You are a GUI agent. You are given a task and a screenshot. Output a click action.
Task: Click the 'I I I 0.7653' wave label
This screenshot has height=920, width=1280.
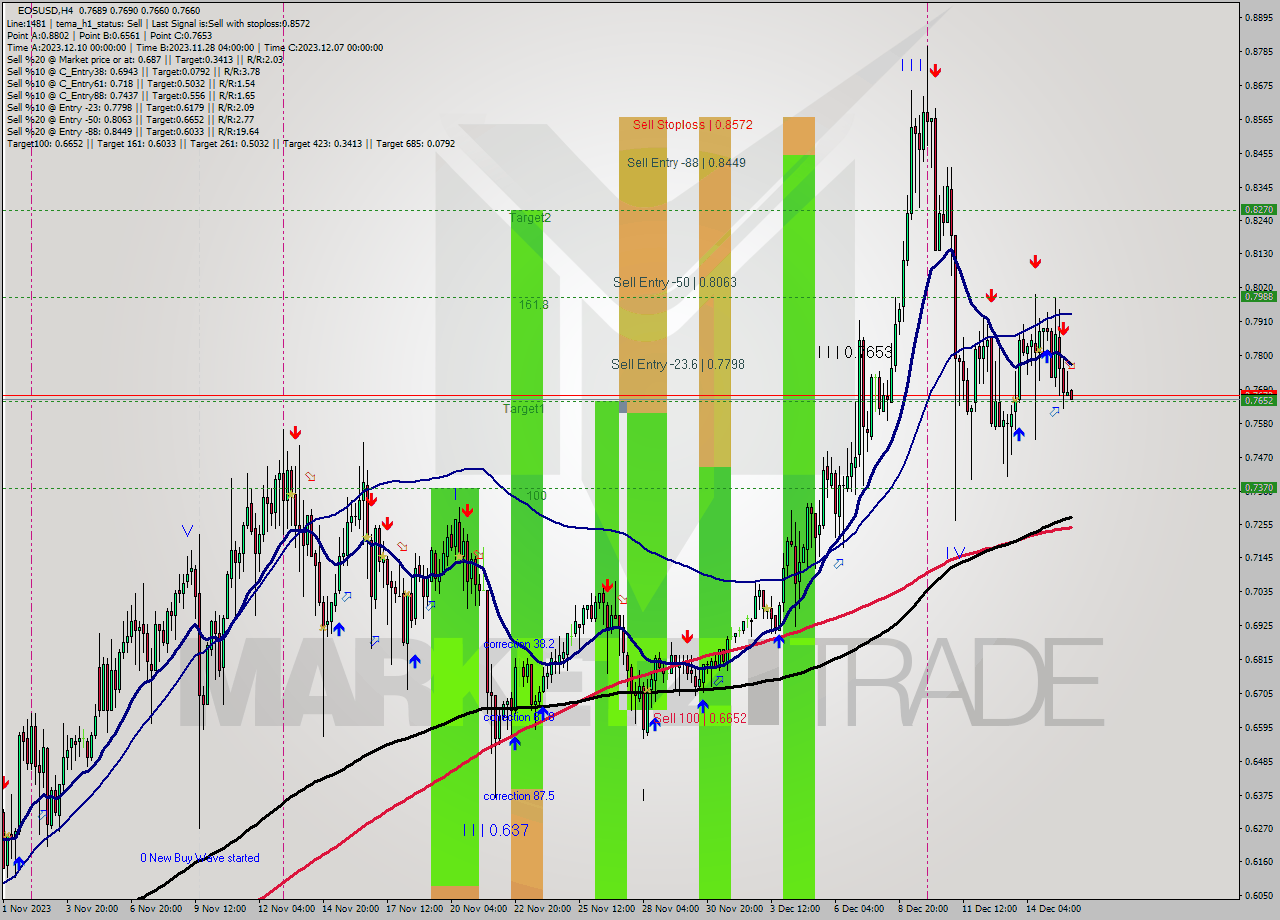click(855, 352)
